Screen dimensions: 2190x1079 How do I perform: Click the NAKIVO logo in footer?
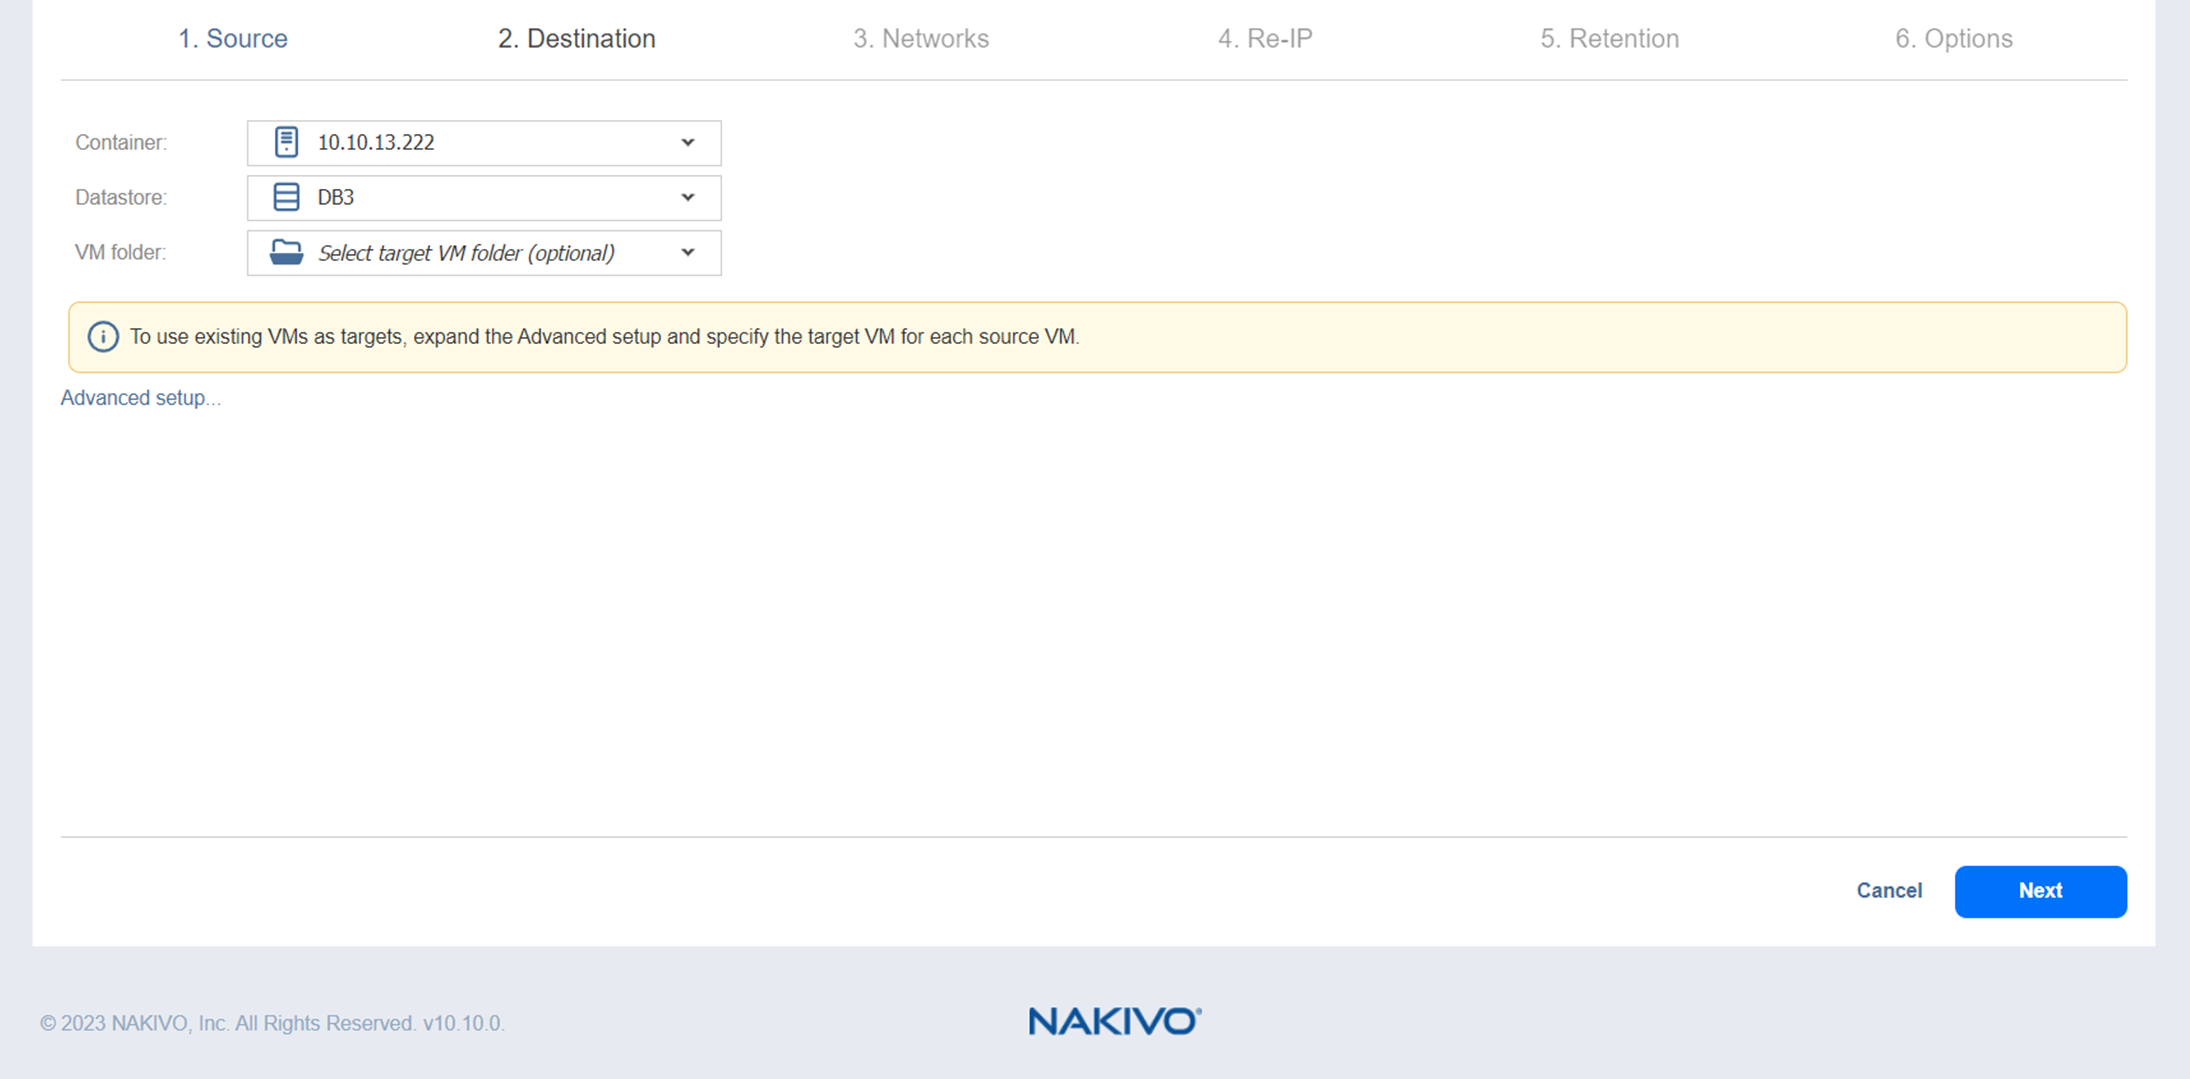[1114, 1021]
